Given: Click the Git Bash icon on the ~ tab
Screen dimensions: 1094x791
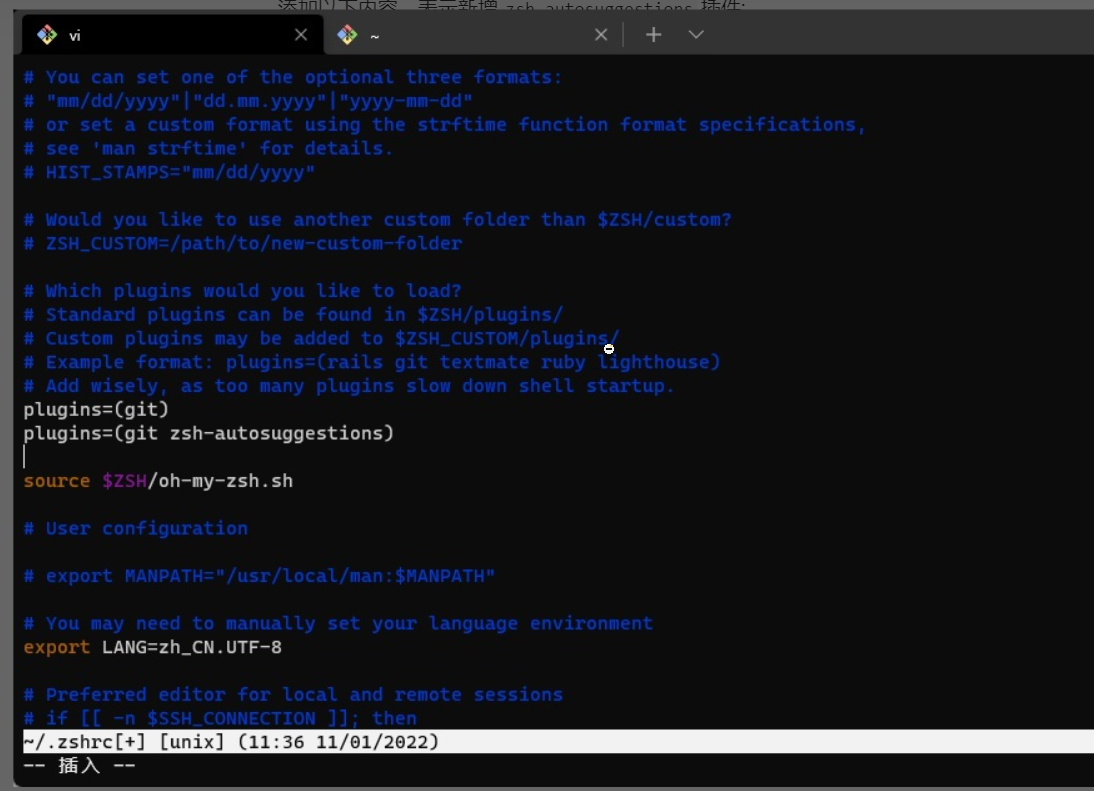Looking at the screenshot, I should (347, 35).
